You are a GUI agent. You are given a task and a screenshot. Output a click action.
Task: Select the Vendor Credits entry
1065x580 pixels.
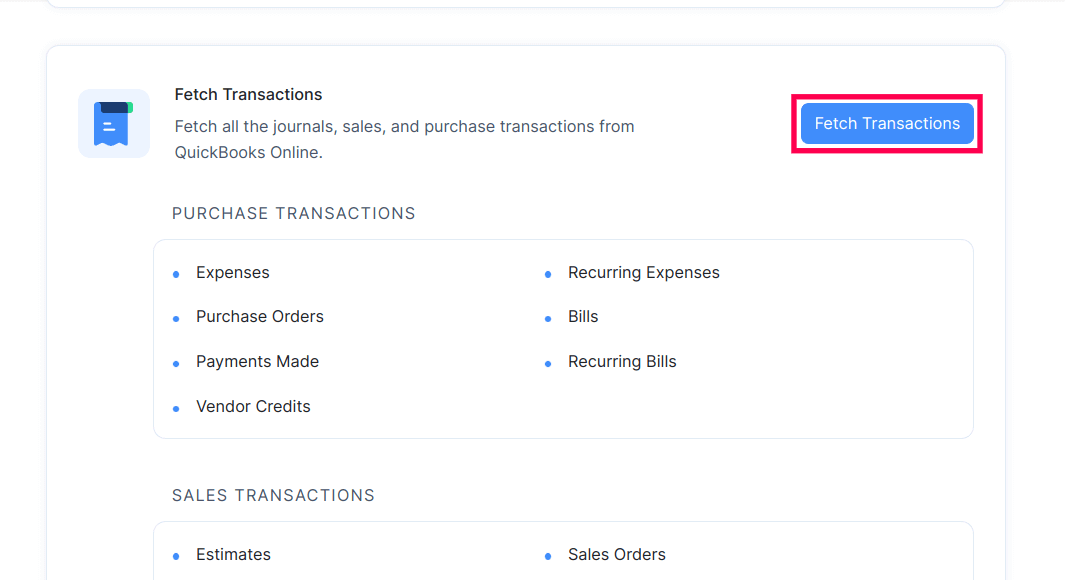pyautogui.click(x=253, y=406)
